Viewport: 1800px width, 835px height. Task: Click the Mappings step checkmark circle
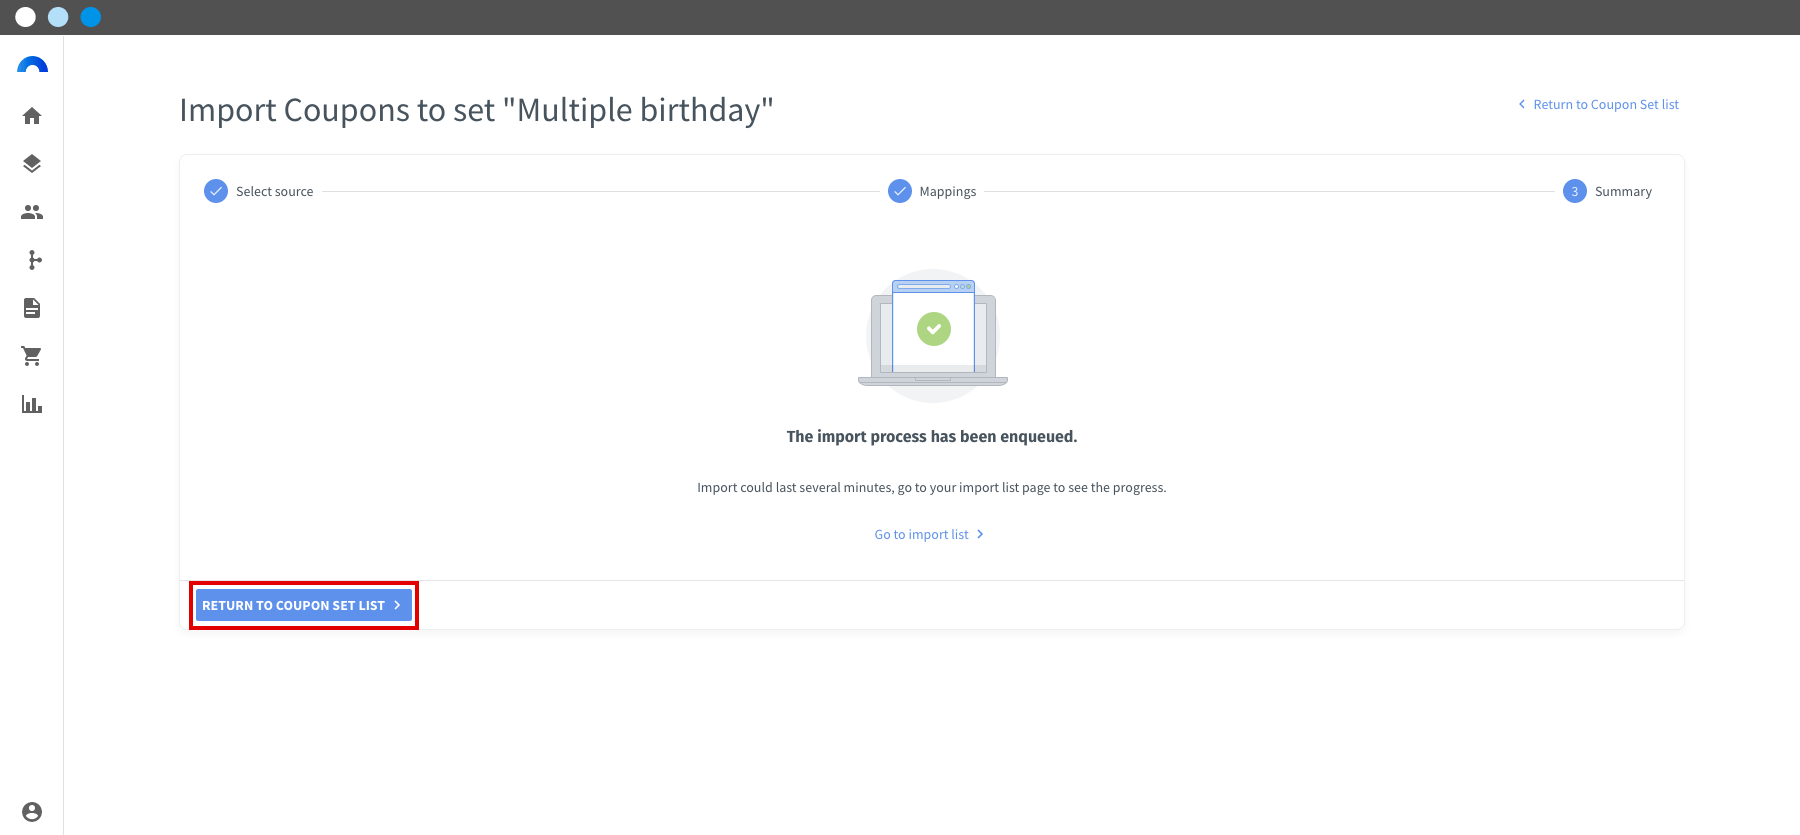pyautogui.click(x=900, y=191)
